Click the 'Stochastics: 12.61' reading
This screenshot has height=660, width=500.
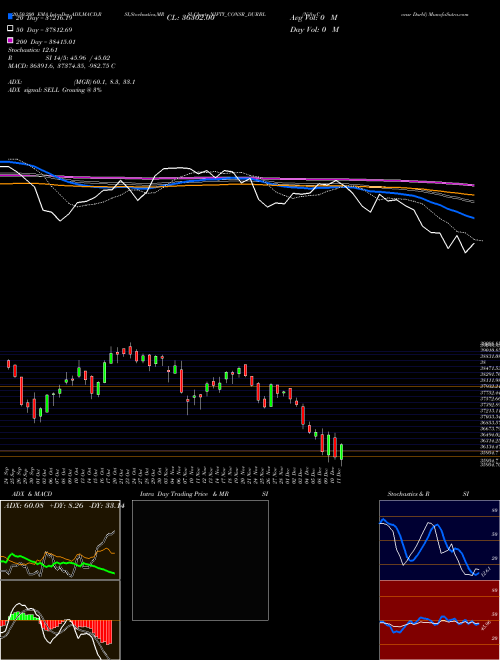coord(33,50)
